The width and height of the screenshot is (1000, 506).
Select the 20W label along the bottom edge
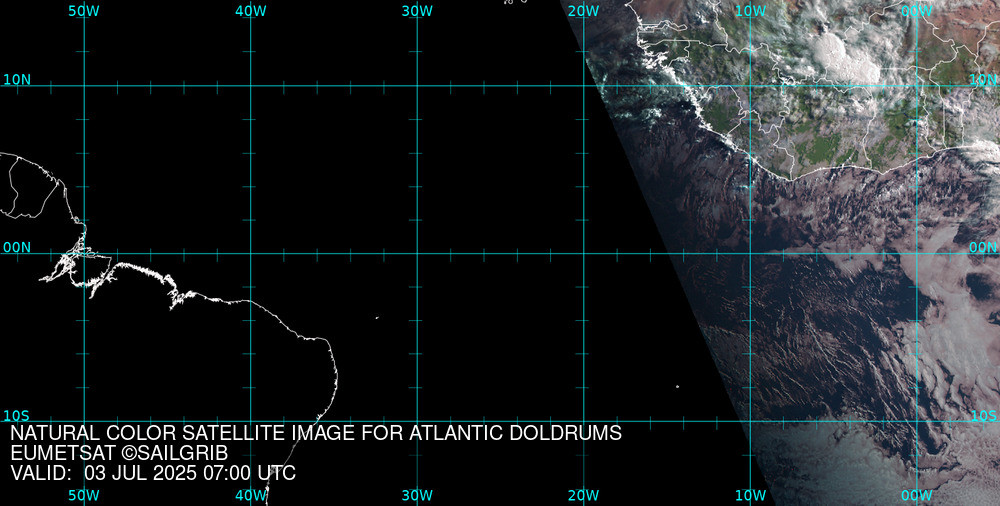(x=584, y=496)
